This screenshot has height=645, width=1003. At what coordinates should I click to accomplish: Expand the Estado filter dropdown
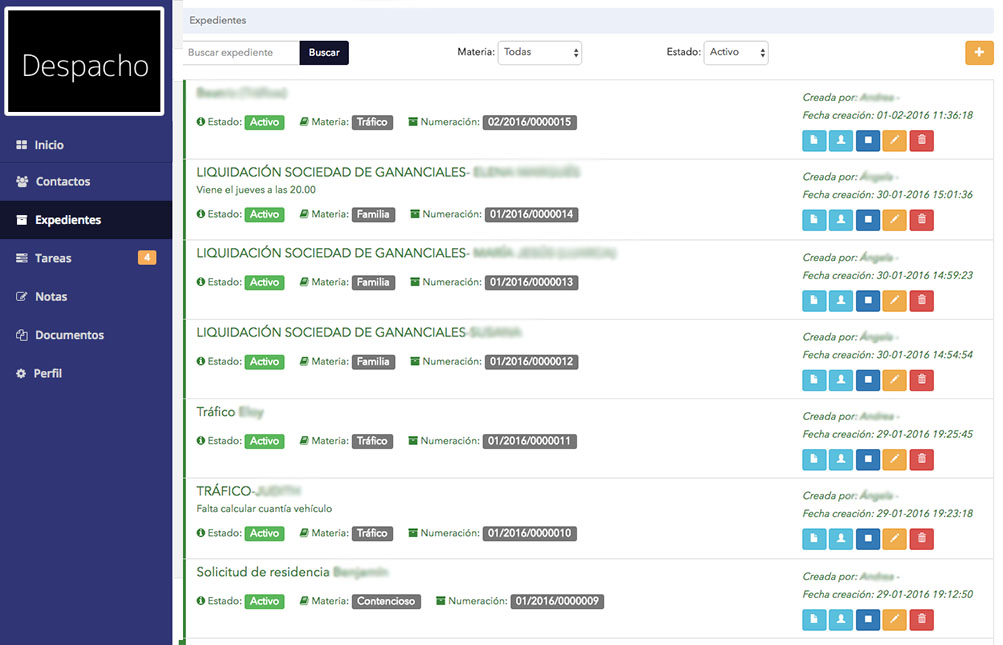point(735,53)
